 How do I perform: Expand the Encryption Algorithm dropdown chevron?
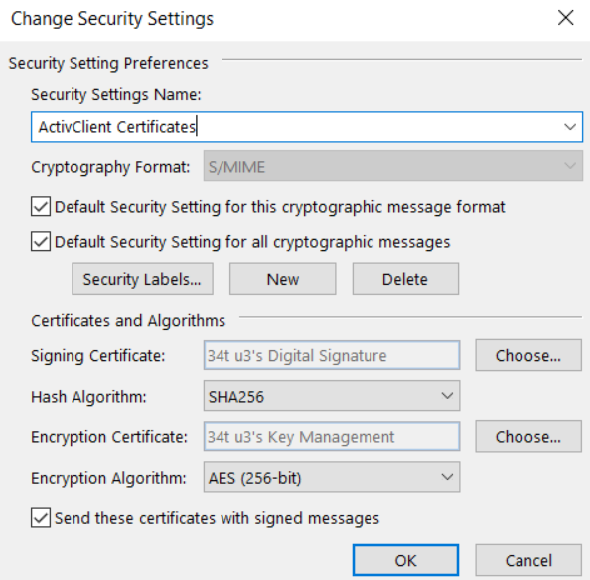click(447, 477)
